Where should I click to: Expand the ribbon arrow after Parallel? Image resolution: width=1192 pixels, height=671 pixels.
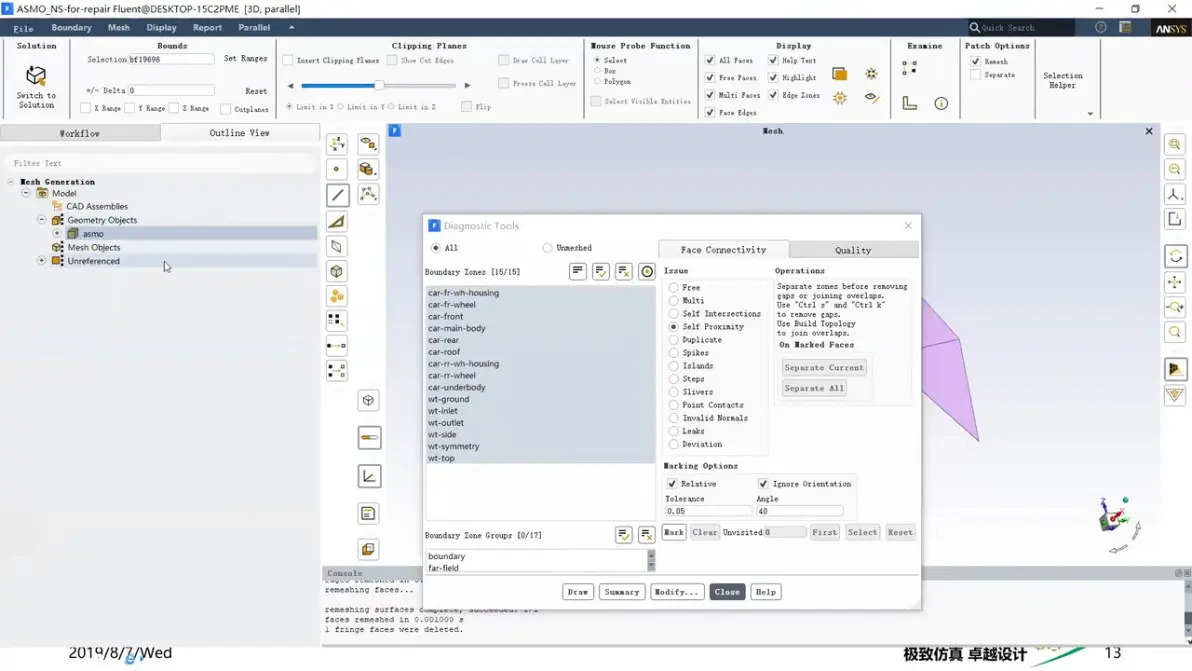point(291,27)
